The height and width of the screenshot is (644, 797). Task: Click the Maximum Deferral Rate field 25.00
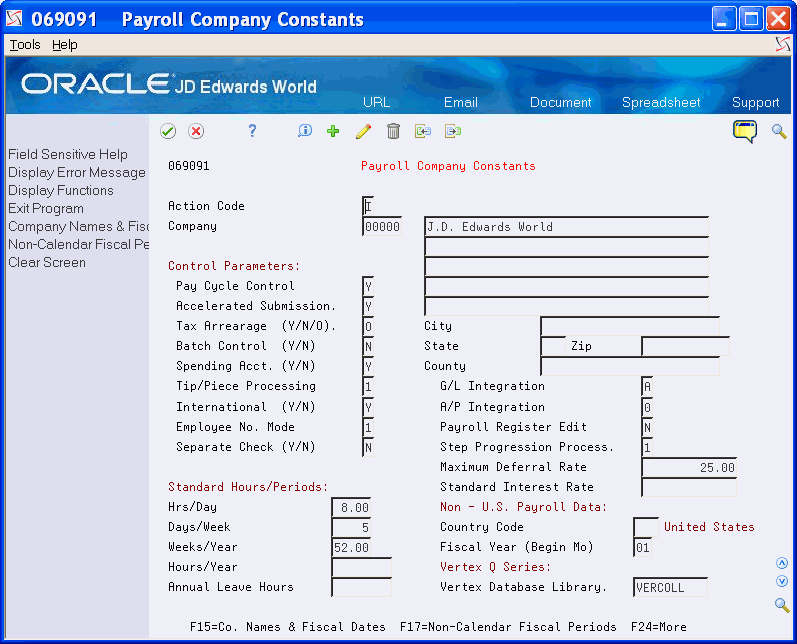[x=689, y=467]
